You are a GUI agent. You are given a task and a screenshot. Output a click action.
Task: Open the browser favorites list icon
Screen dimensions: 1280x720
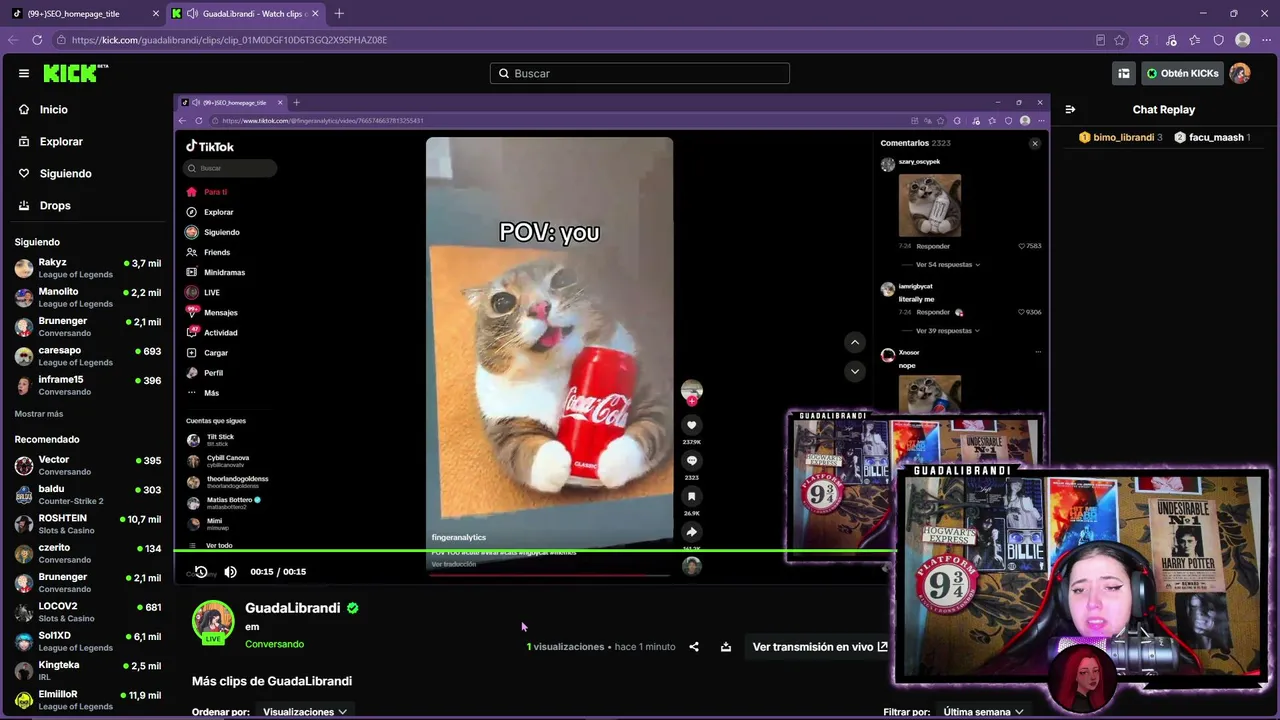(1195, 40)
